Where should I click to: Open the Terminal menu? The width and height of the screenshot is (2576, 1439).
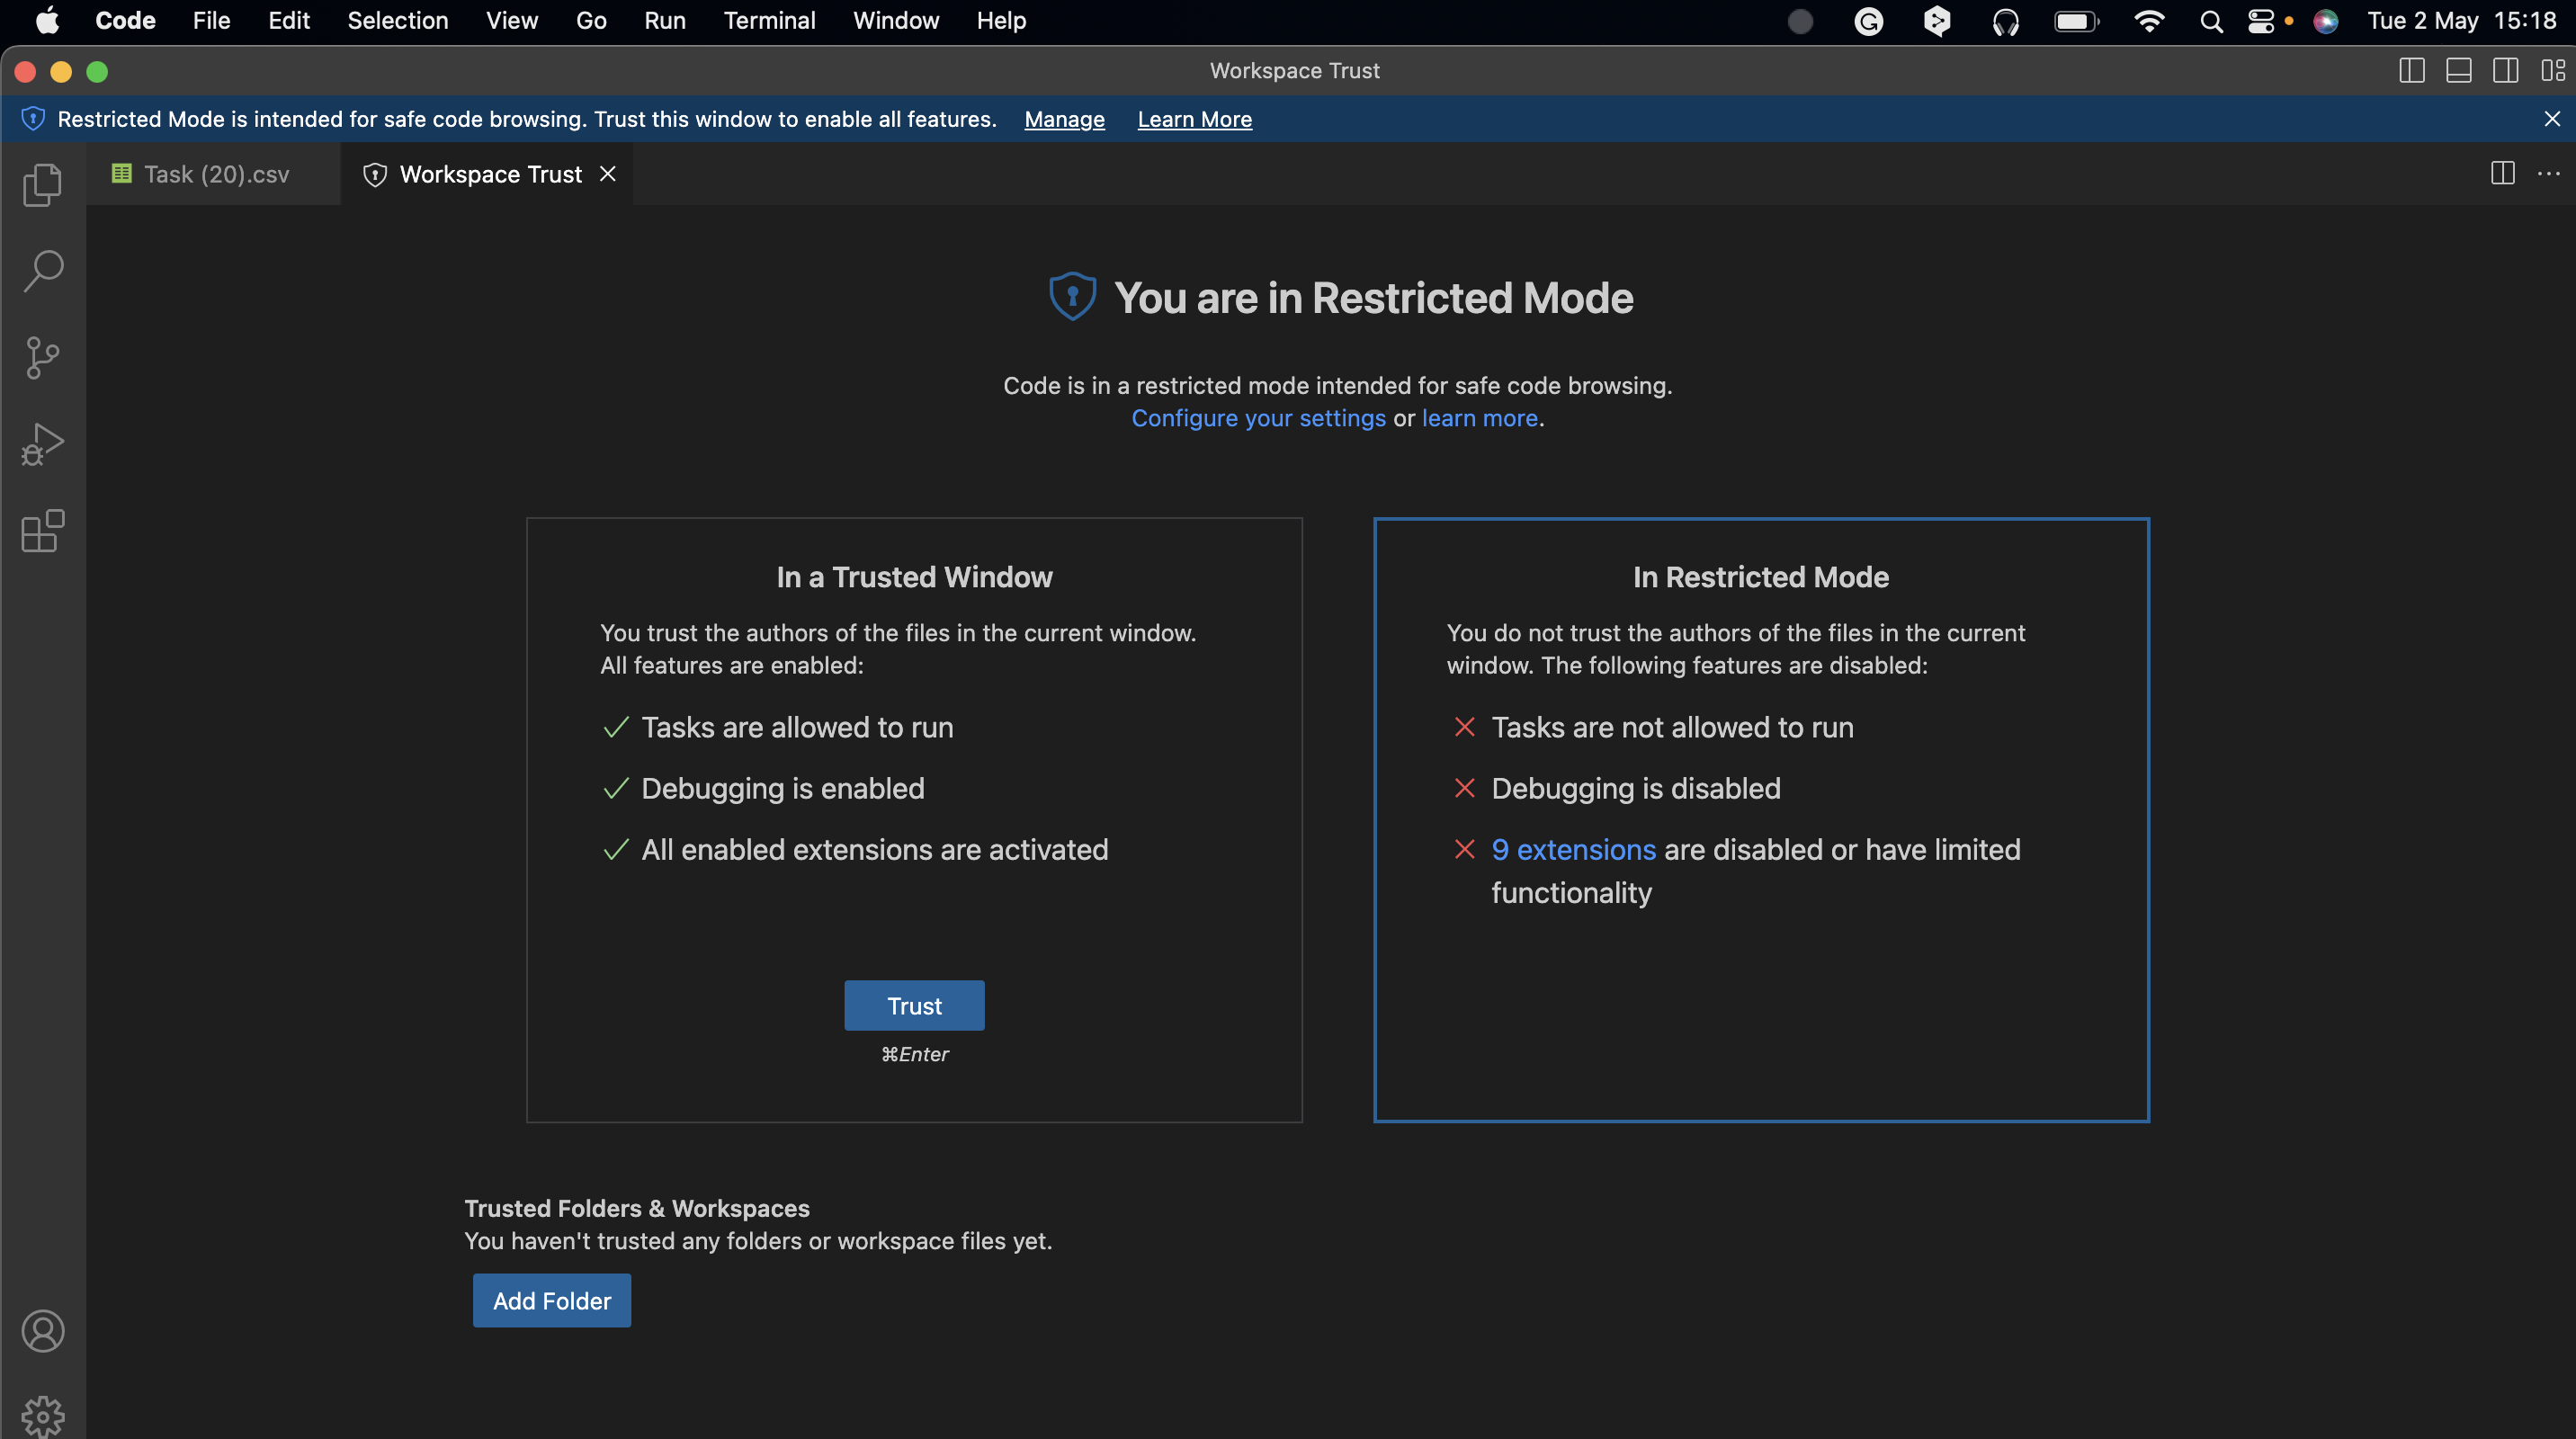(x=768, y=20)
